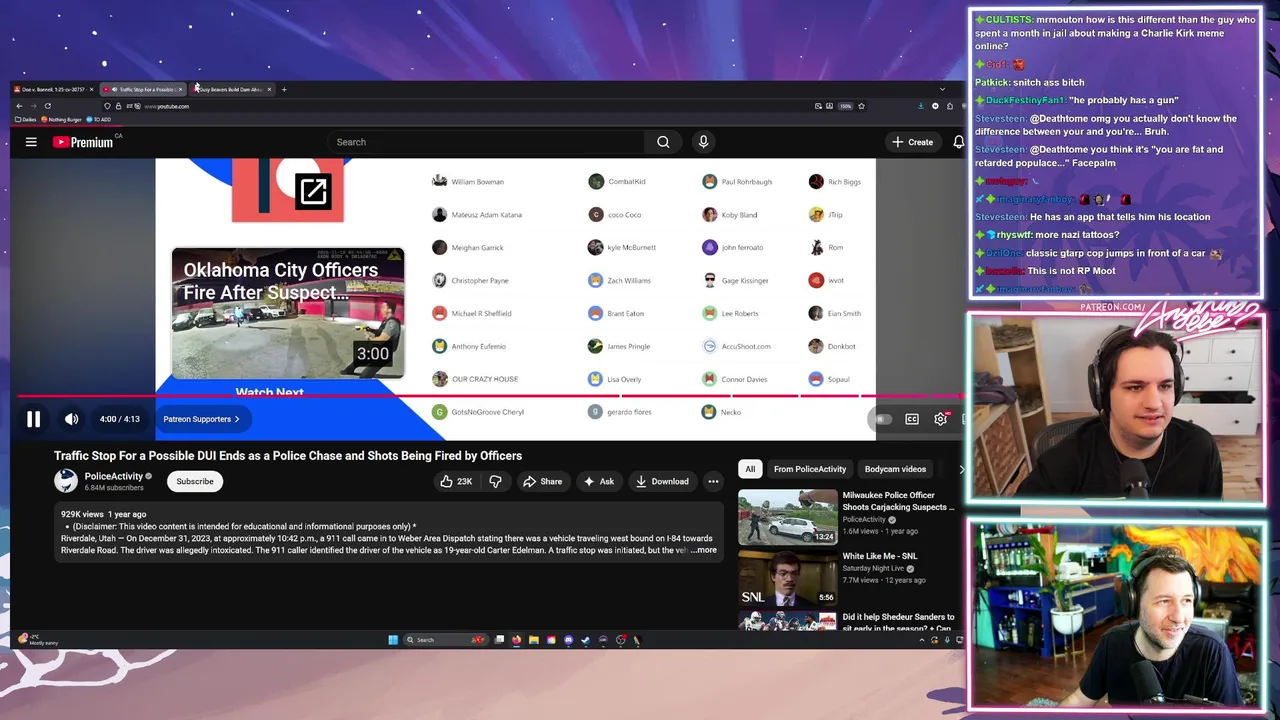Toggle the autoplay switch in player
Screen dimensions: 1280x720
[882, 419]
